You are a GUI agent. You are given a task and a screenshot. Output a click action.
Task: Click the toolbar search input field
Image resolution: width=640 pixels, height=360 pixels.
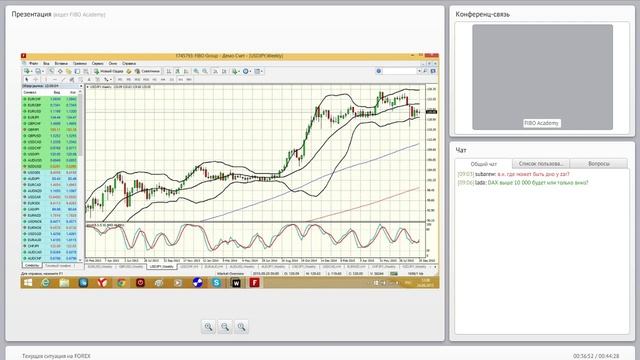pos(400,71)
